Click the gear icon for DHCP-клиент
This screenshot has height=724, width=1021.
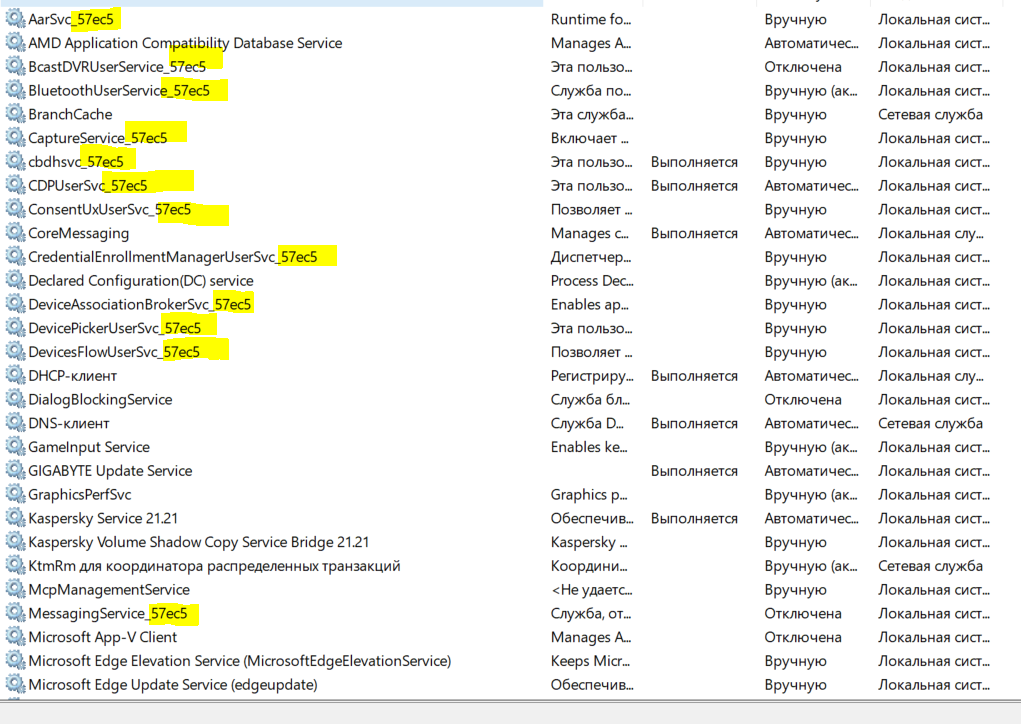point(16,376)
